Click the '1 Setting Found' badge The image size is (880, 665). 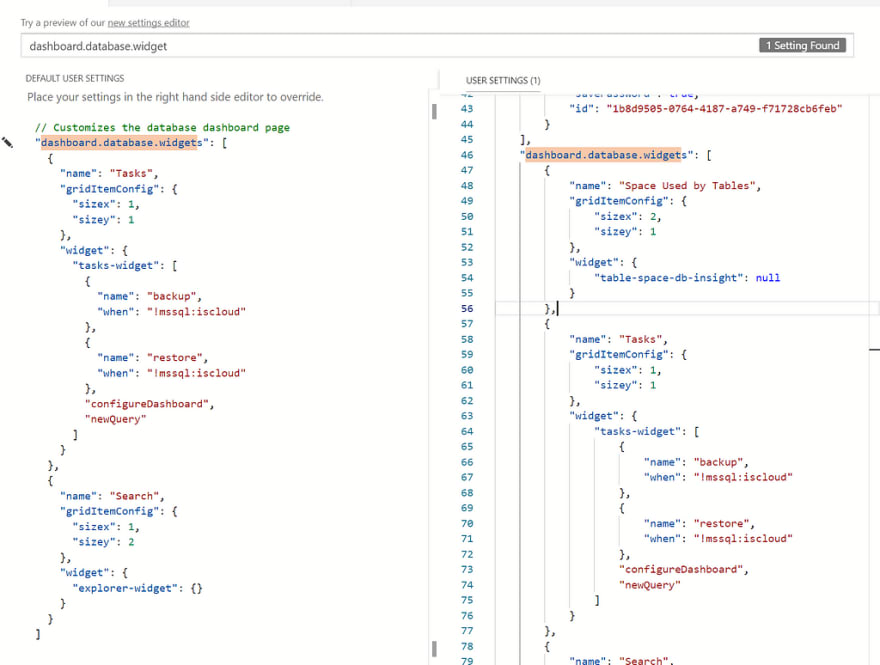click(x=802, y=45)
